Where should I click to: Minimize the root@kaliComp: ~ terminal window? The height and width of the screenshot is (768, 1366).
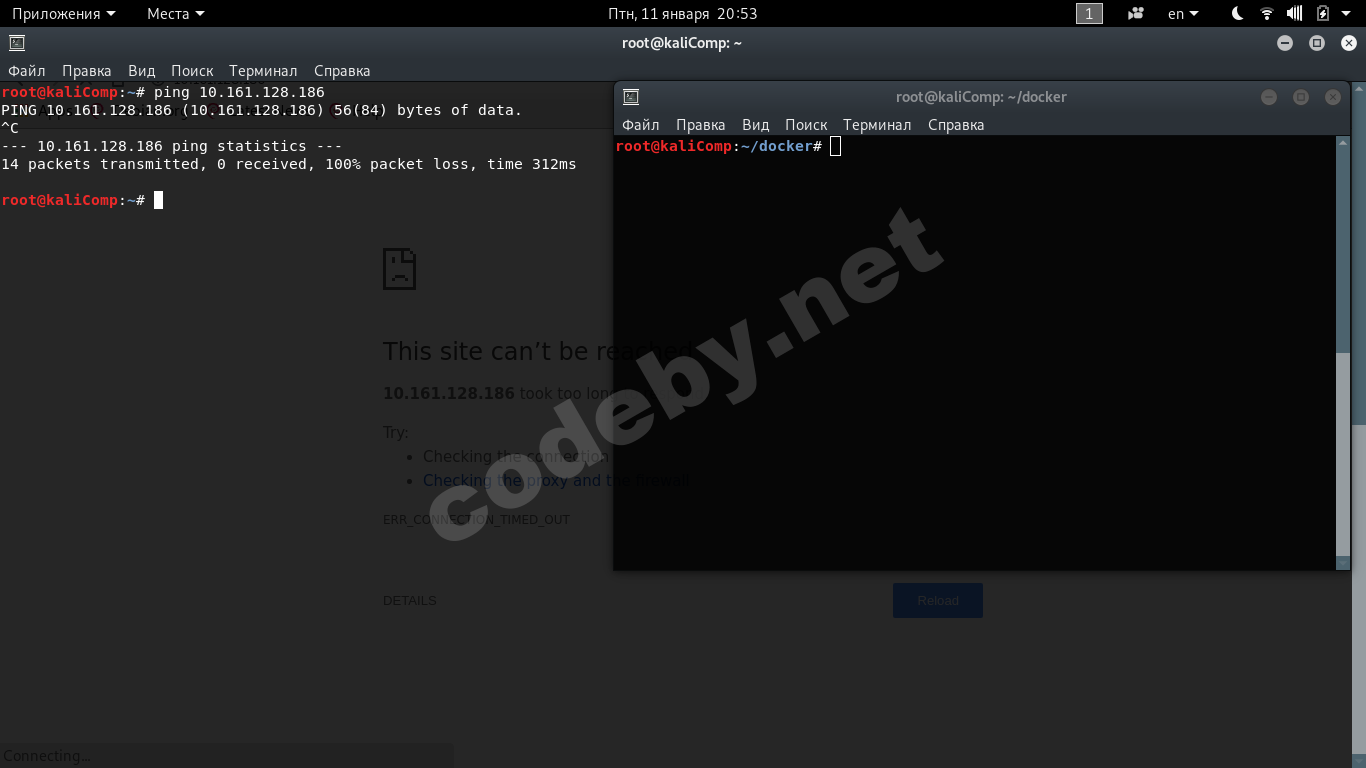tap(1285, 43)
